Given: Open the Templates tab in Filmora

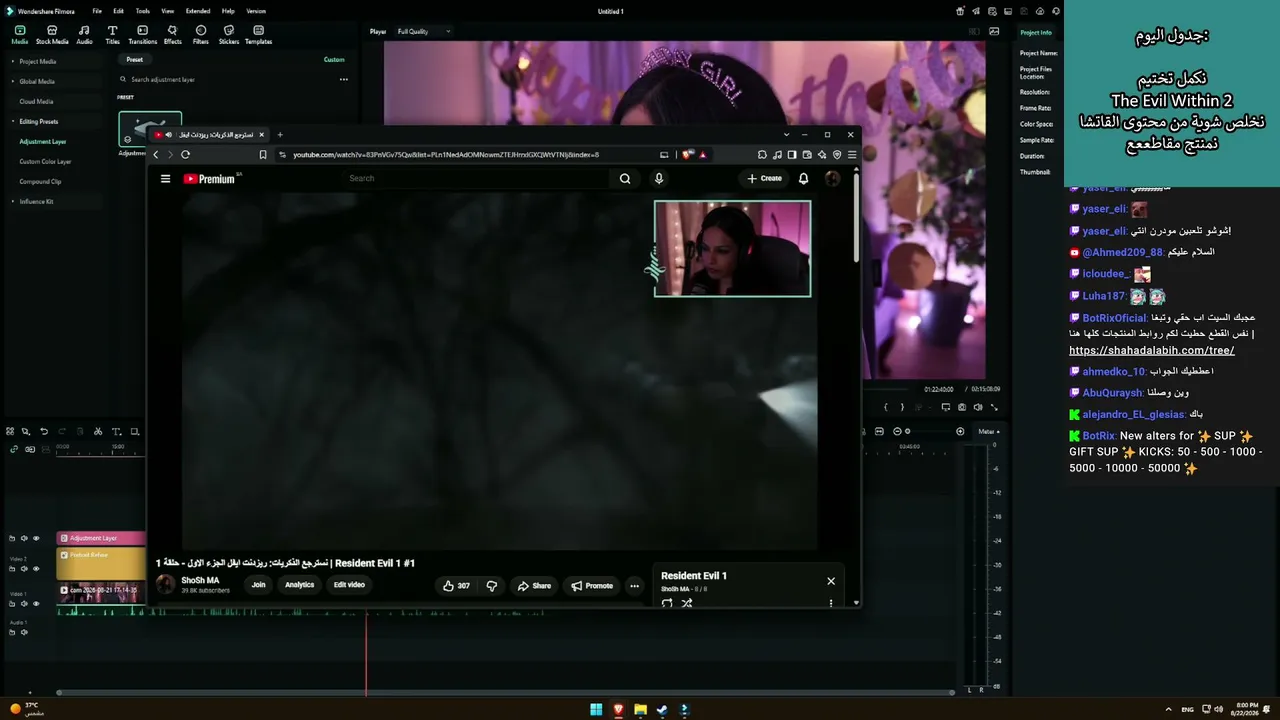Looking at the screenshot, I should tap(258, 35).
